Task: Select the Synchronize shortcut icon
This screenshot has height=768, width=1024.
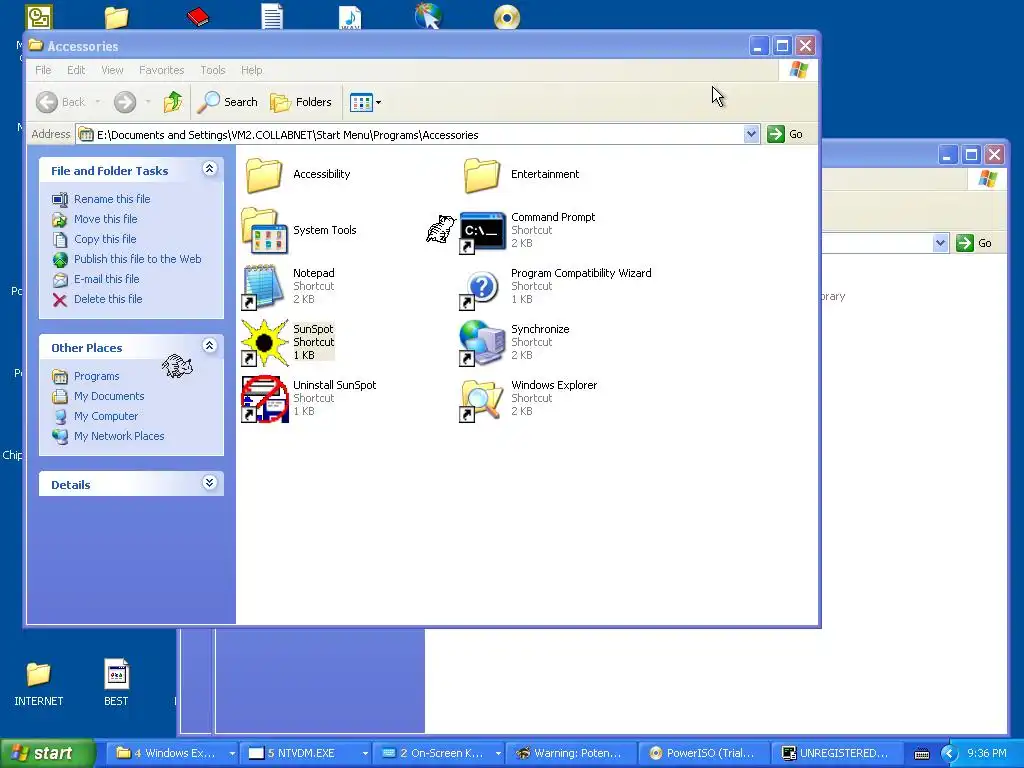Action: click(x=482, y=343)
